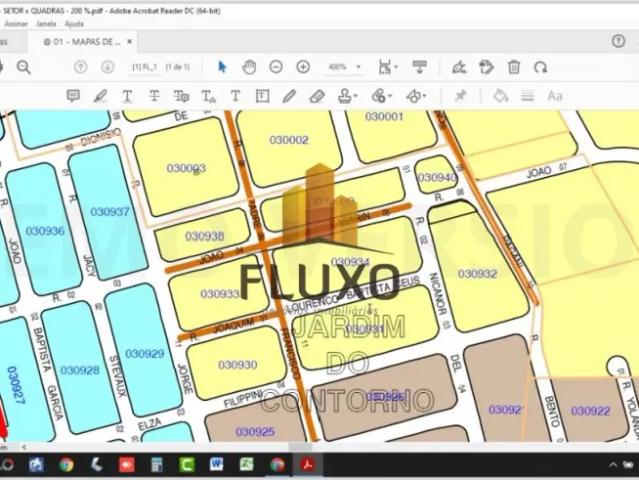Choose the pencil freehand drawing tool
This screenshot has height=480, width=639.
(x=289, y=96)
